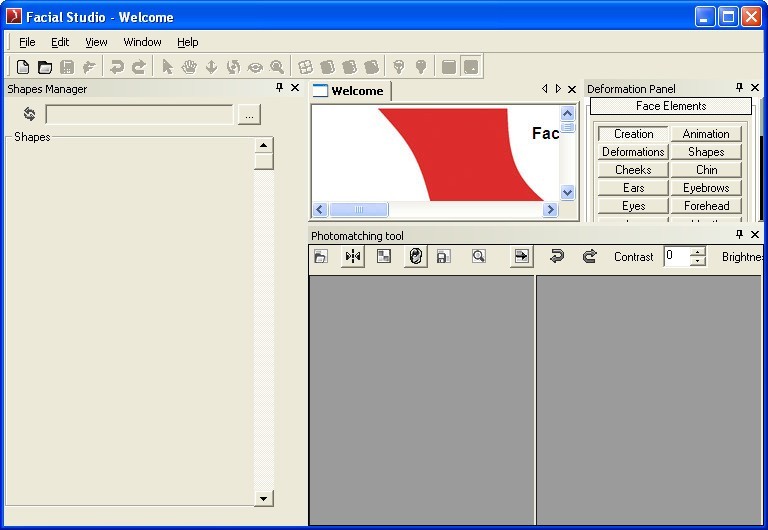Refresh the Shapes Manager list

pyautogui.click(x=29, y=114)
